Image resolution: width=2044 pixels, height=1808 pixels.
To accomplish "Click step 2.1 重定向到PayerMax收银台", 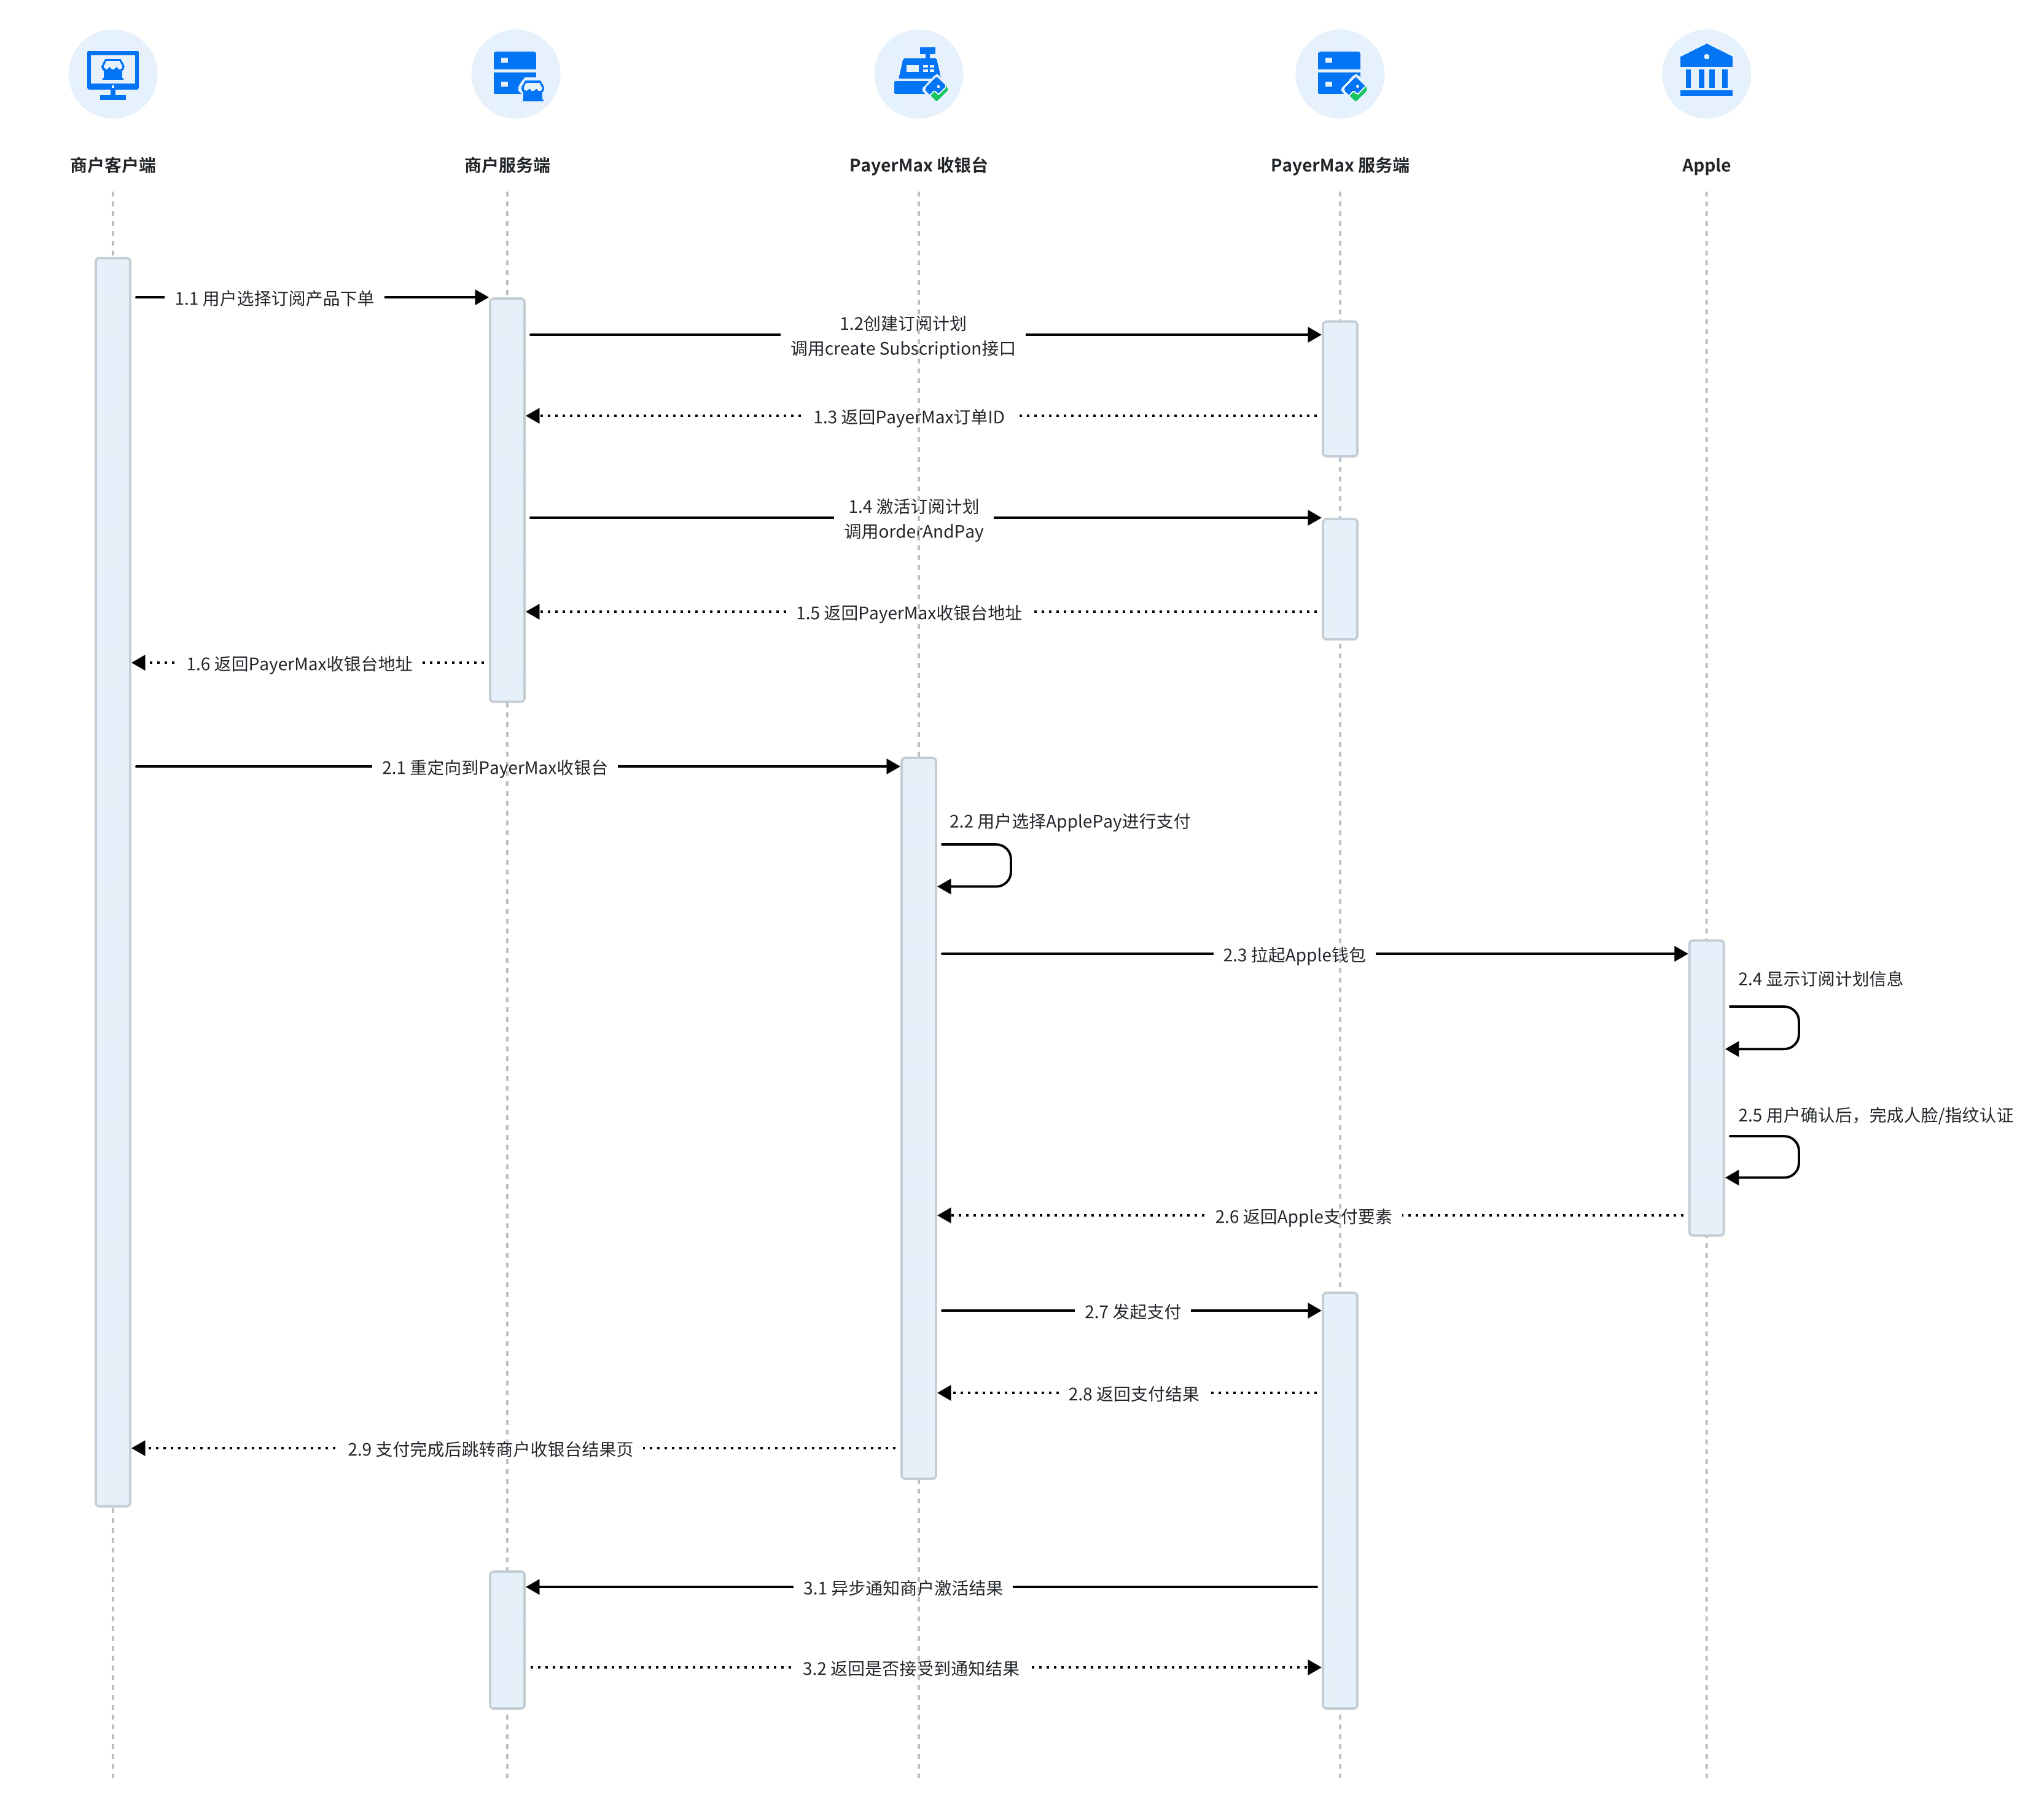I will coord(495,768).
